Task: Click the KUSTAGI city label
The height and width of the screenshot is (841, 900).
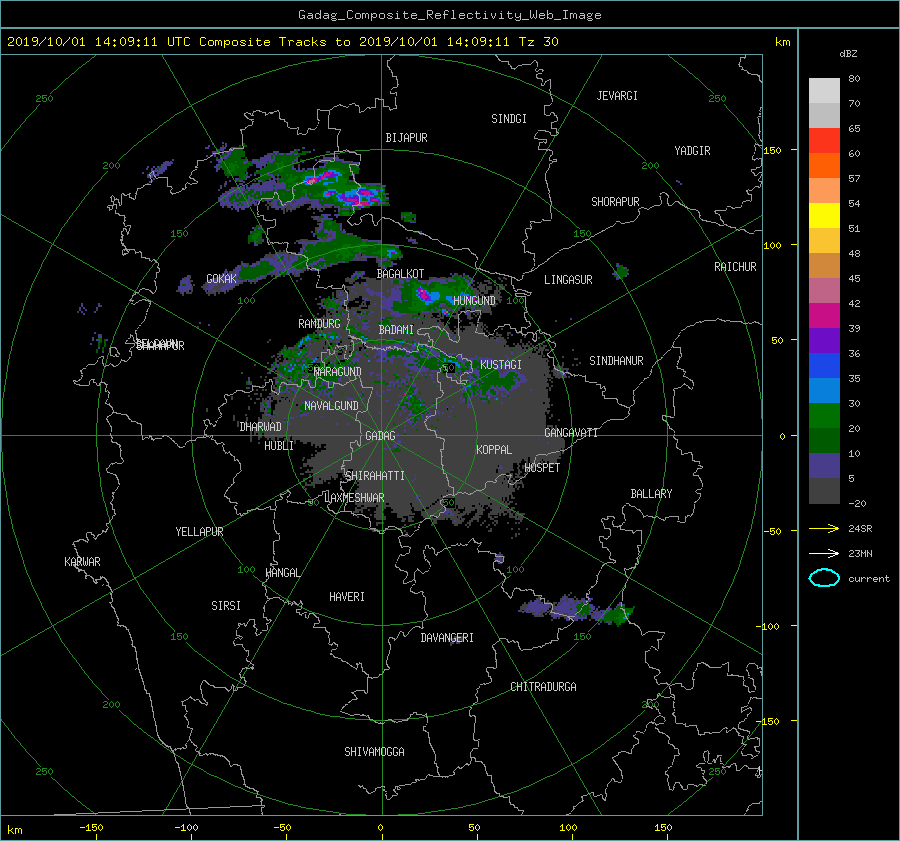Action: (501, 365)
